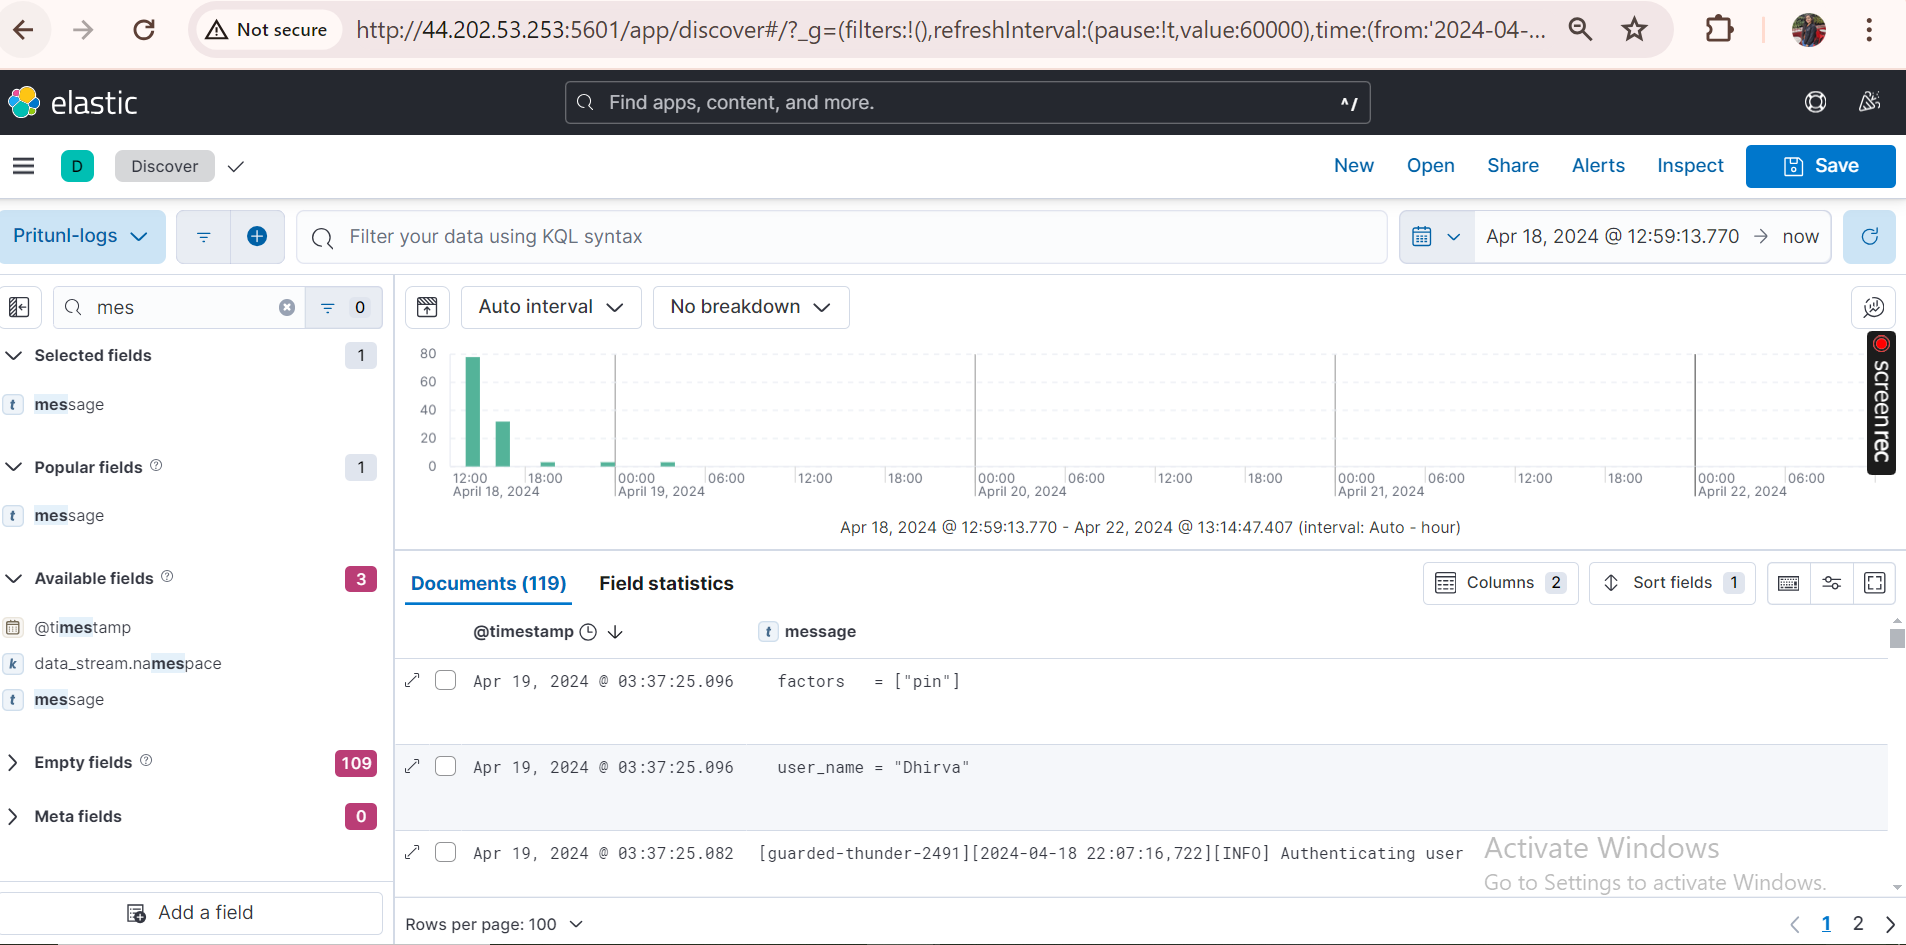Click the Find apps, content search box

[967, 102]
